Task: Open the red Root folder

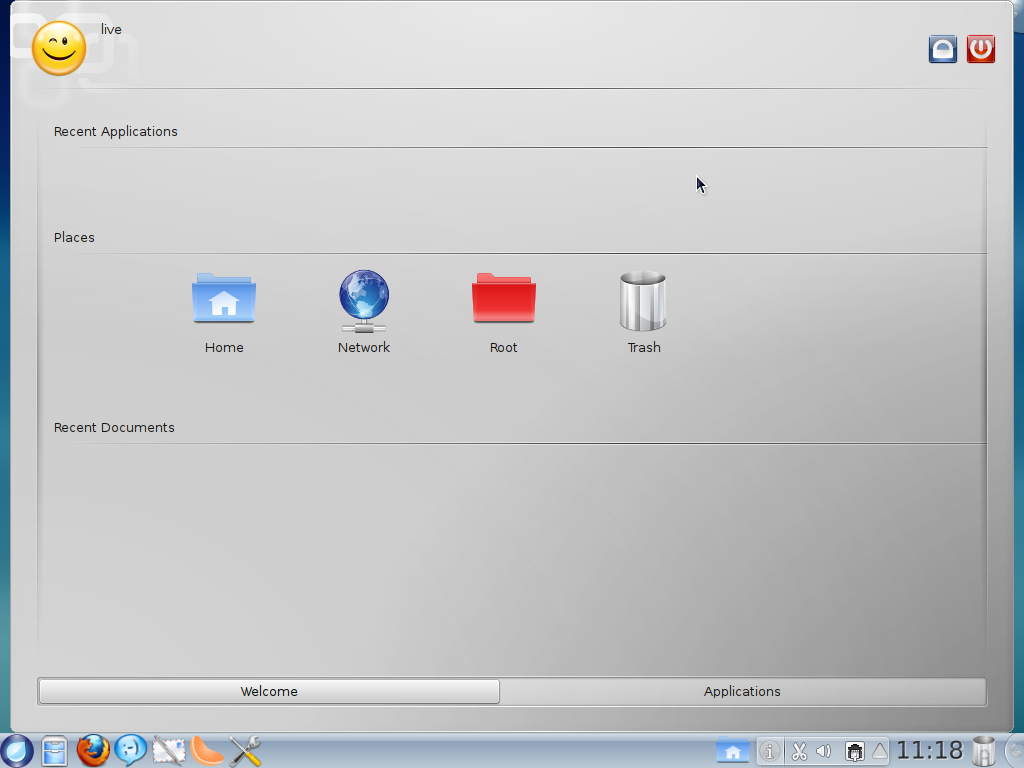Action: click(504, 300)
